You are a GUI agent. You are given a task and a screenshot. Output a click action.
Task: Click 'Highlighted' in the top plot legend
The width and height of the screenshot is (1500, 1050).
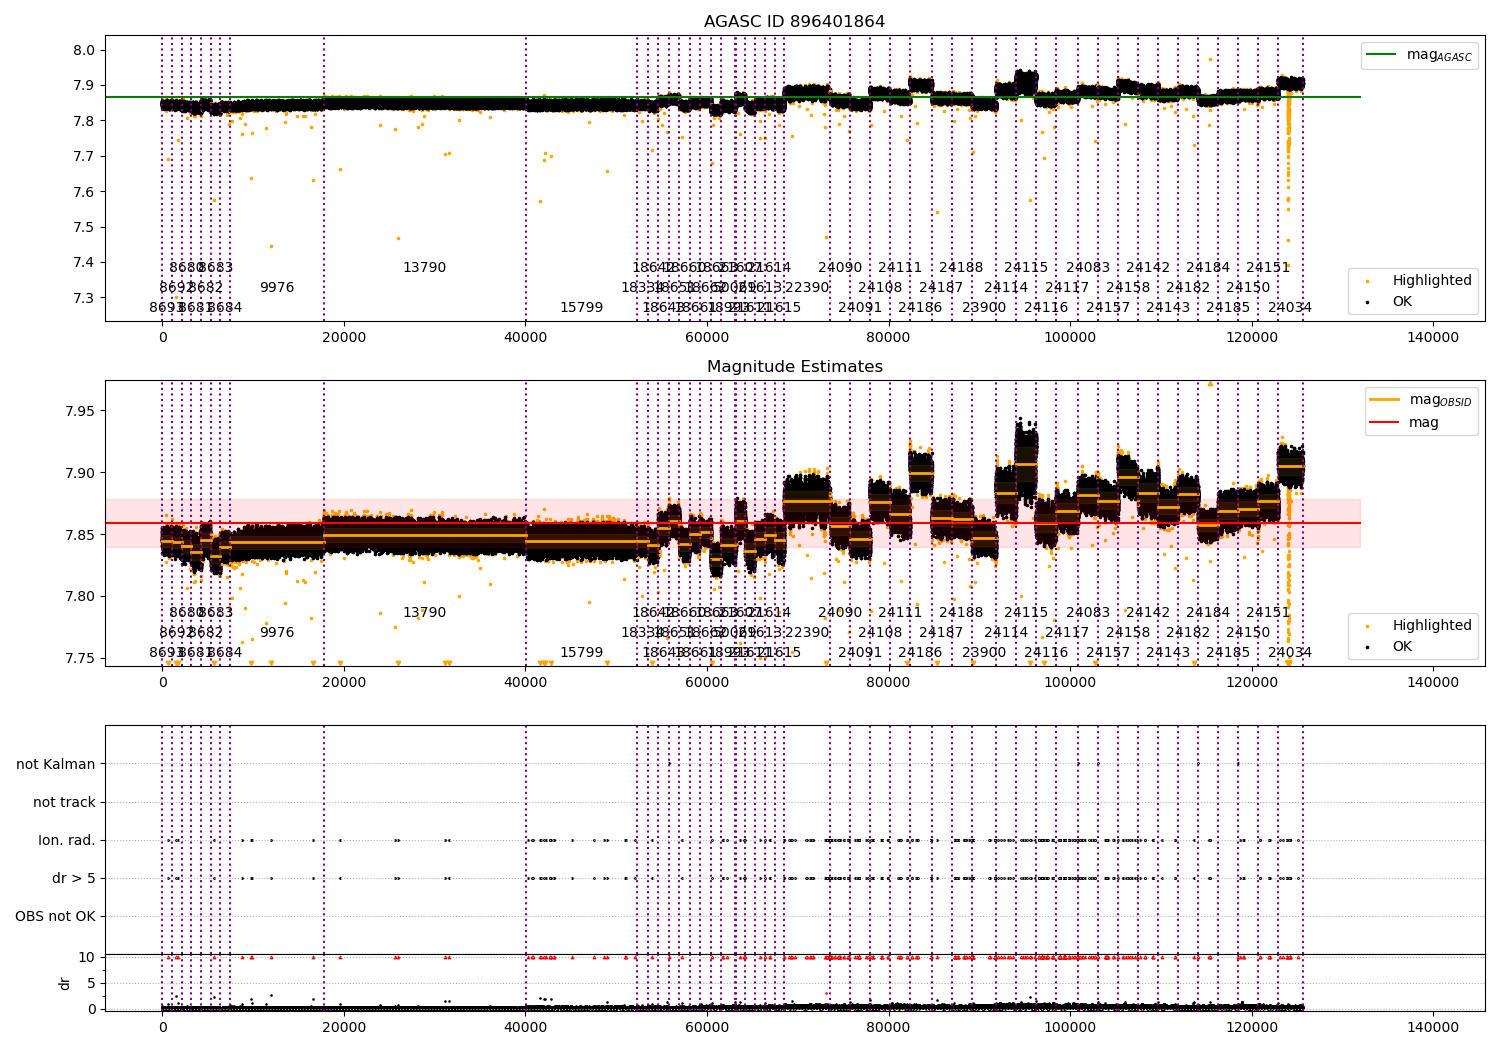coord(1432,281)
